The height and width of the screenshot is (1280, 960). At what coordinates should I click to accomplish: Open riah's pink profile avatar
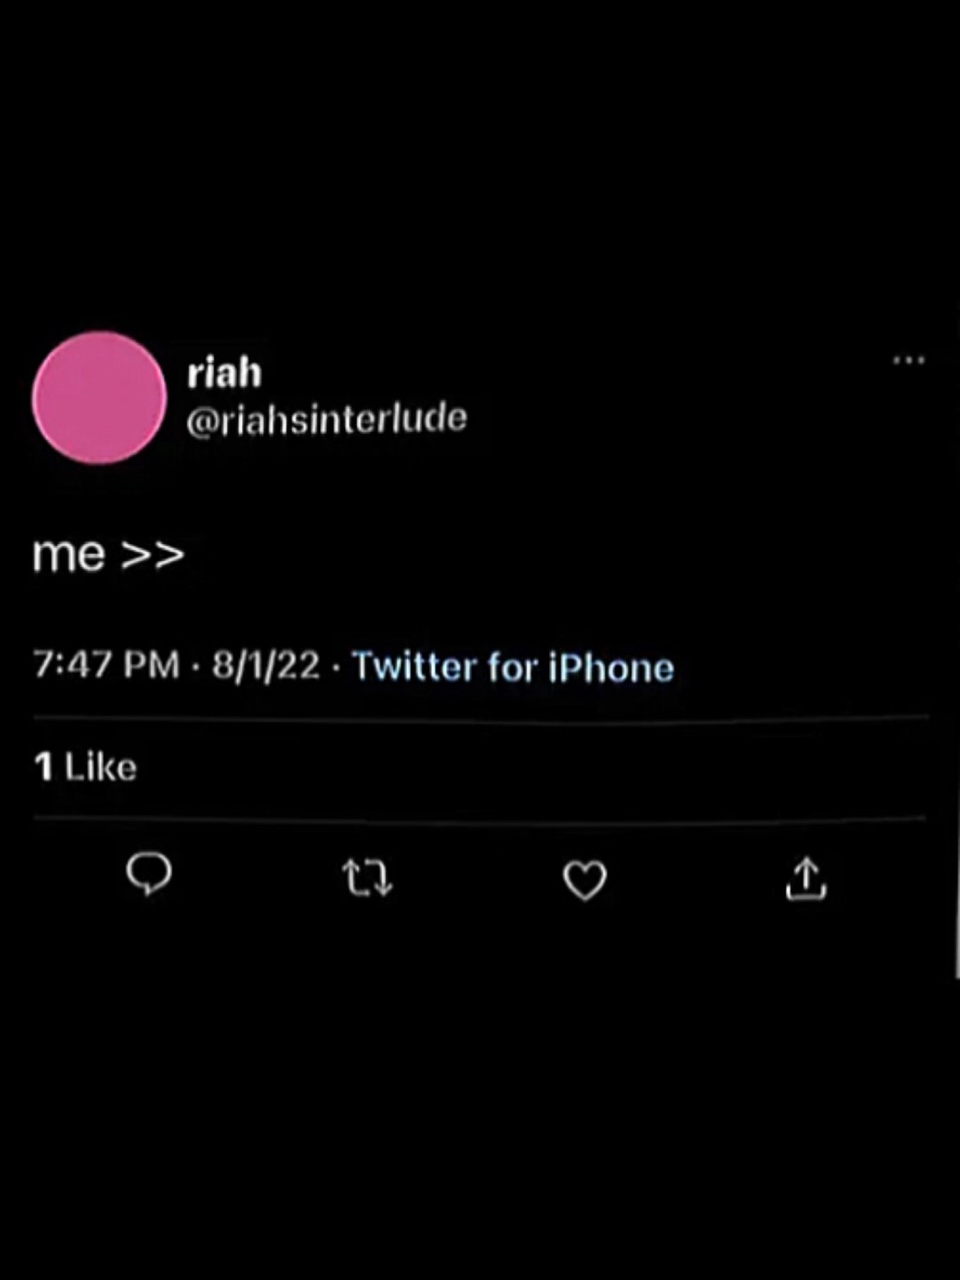(x=99, y=397)
